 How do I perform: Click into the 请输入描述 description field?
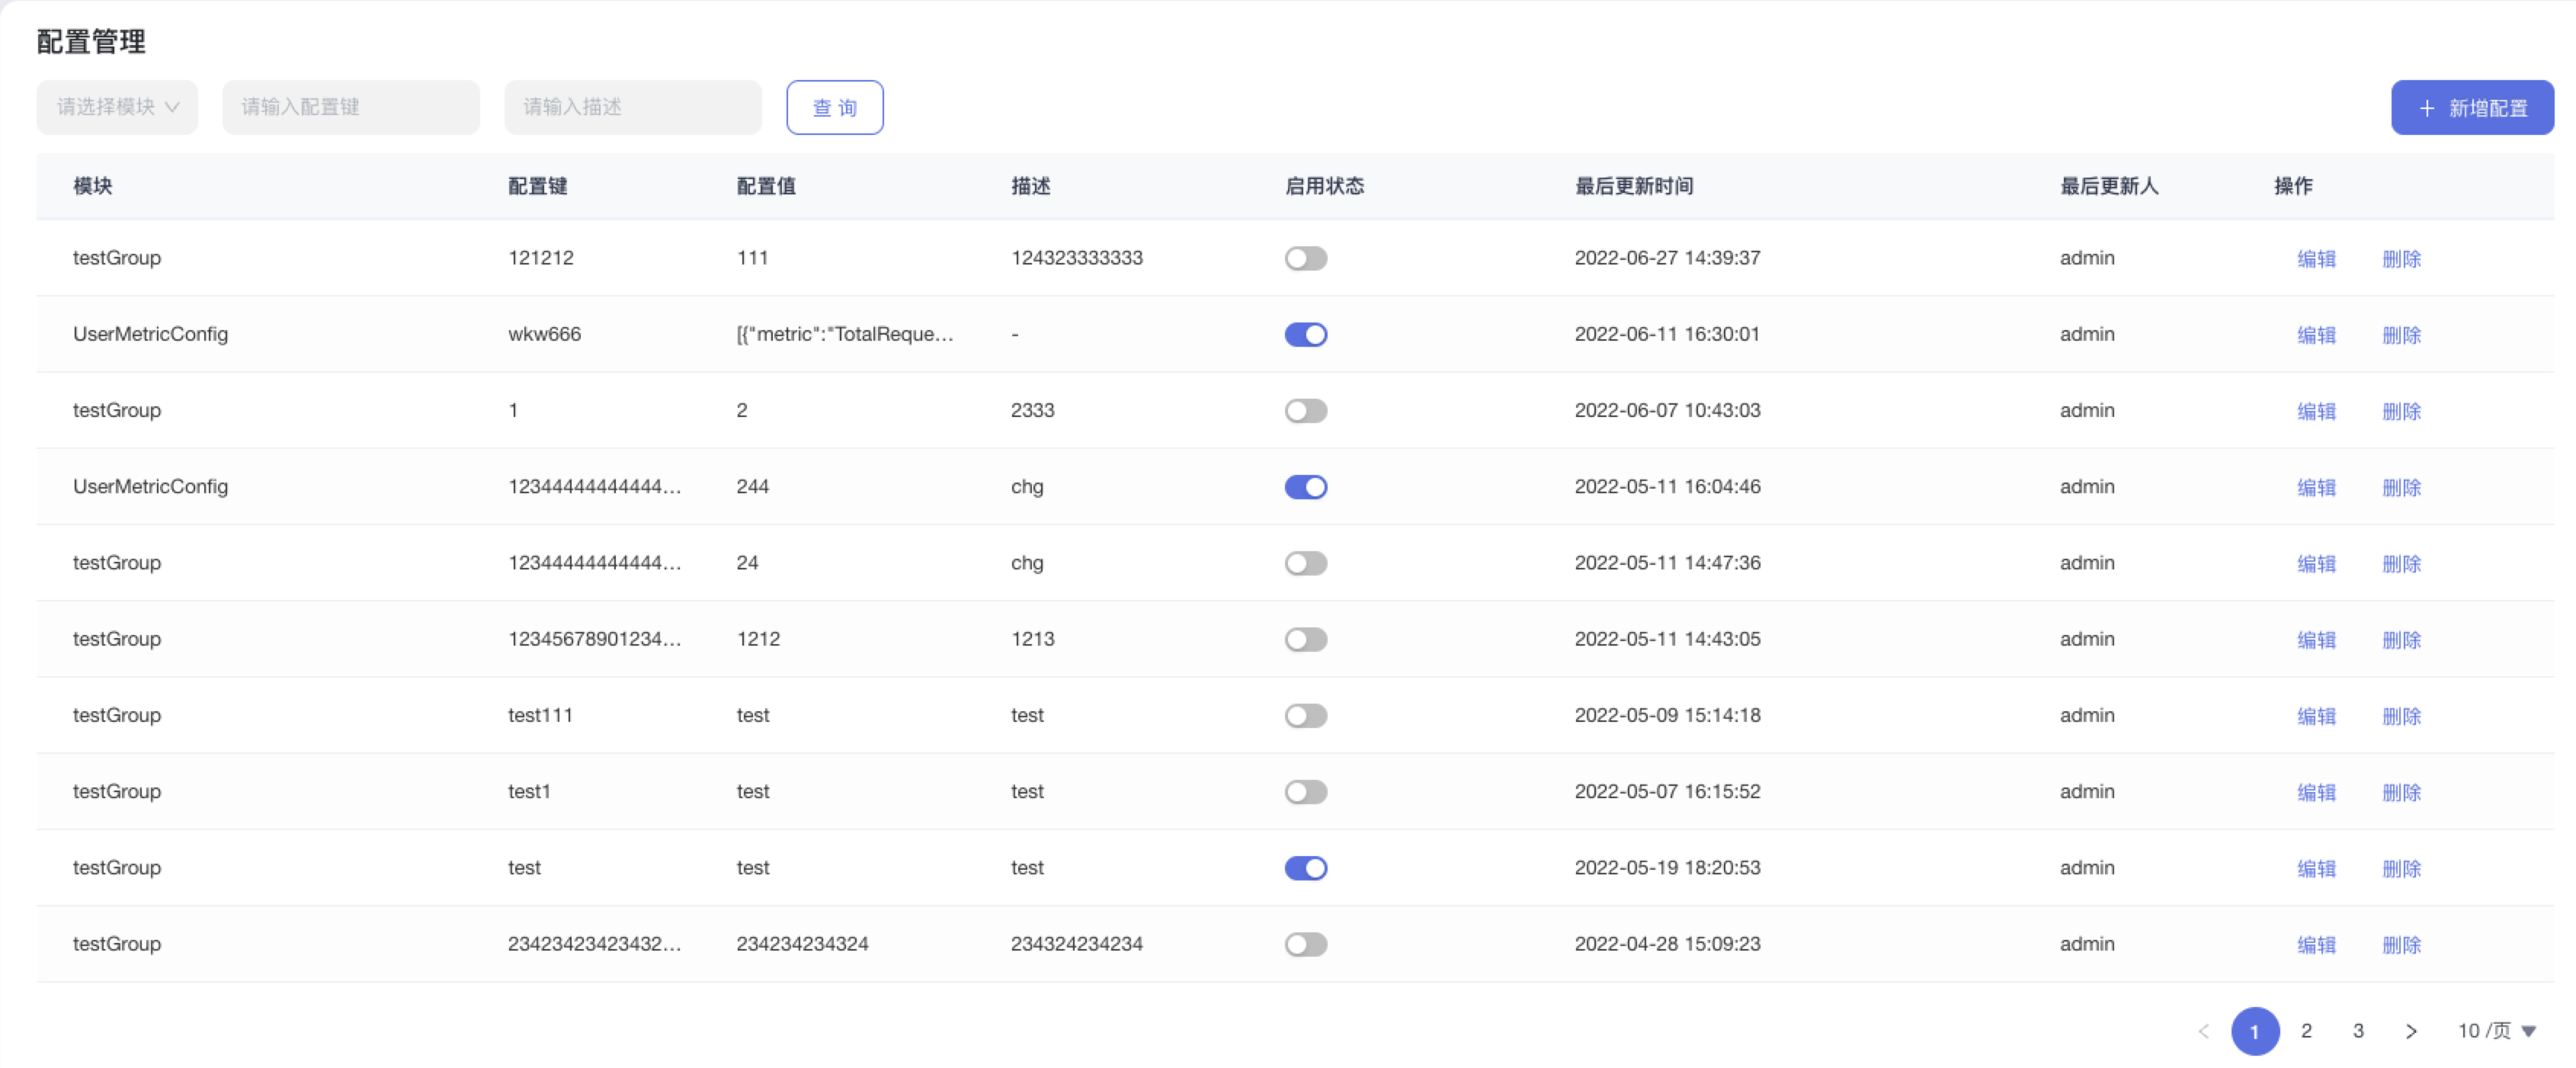(632, 107)
